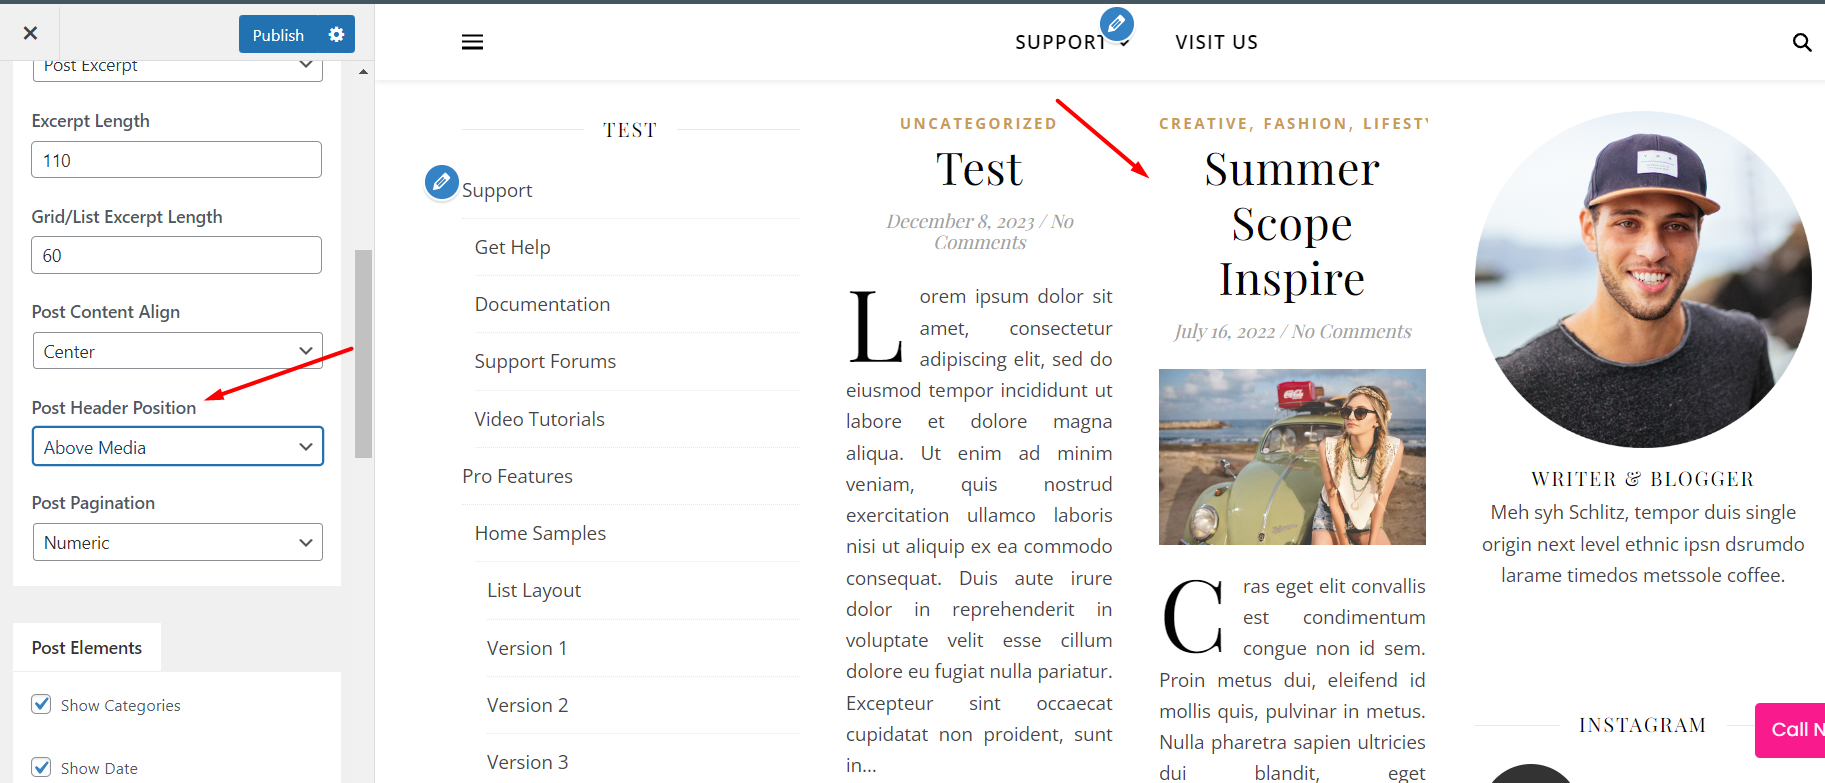Click the edit pencil beside Support widget

tap(441, 182)
